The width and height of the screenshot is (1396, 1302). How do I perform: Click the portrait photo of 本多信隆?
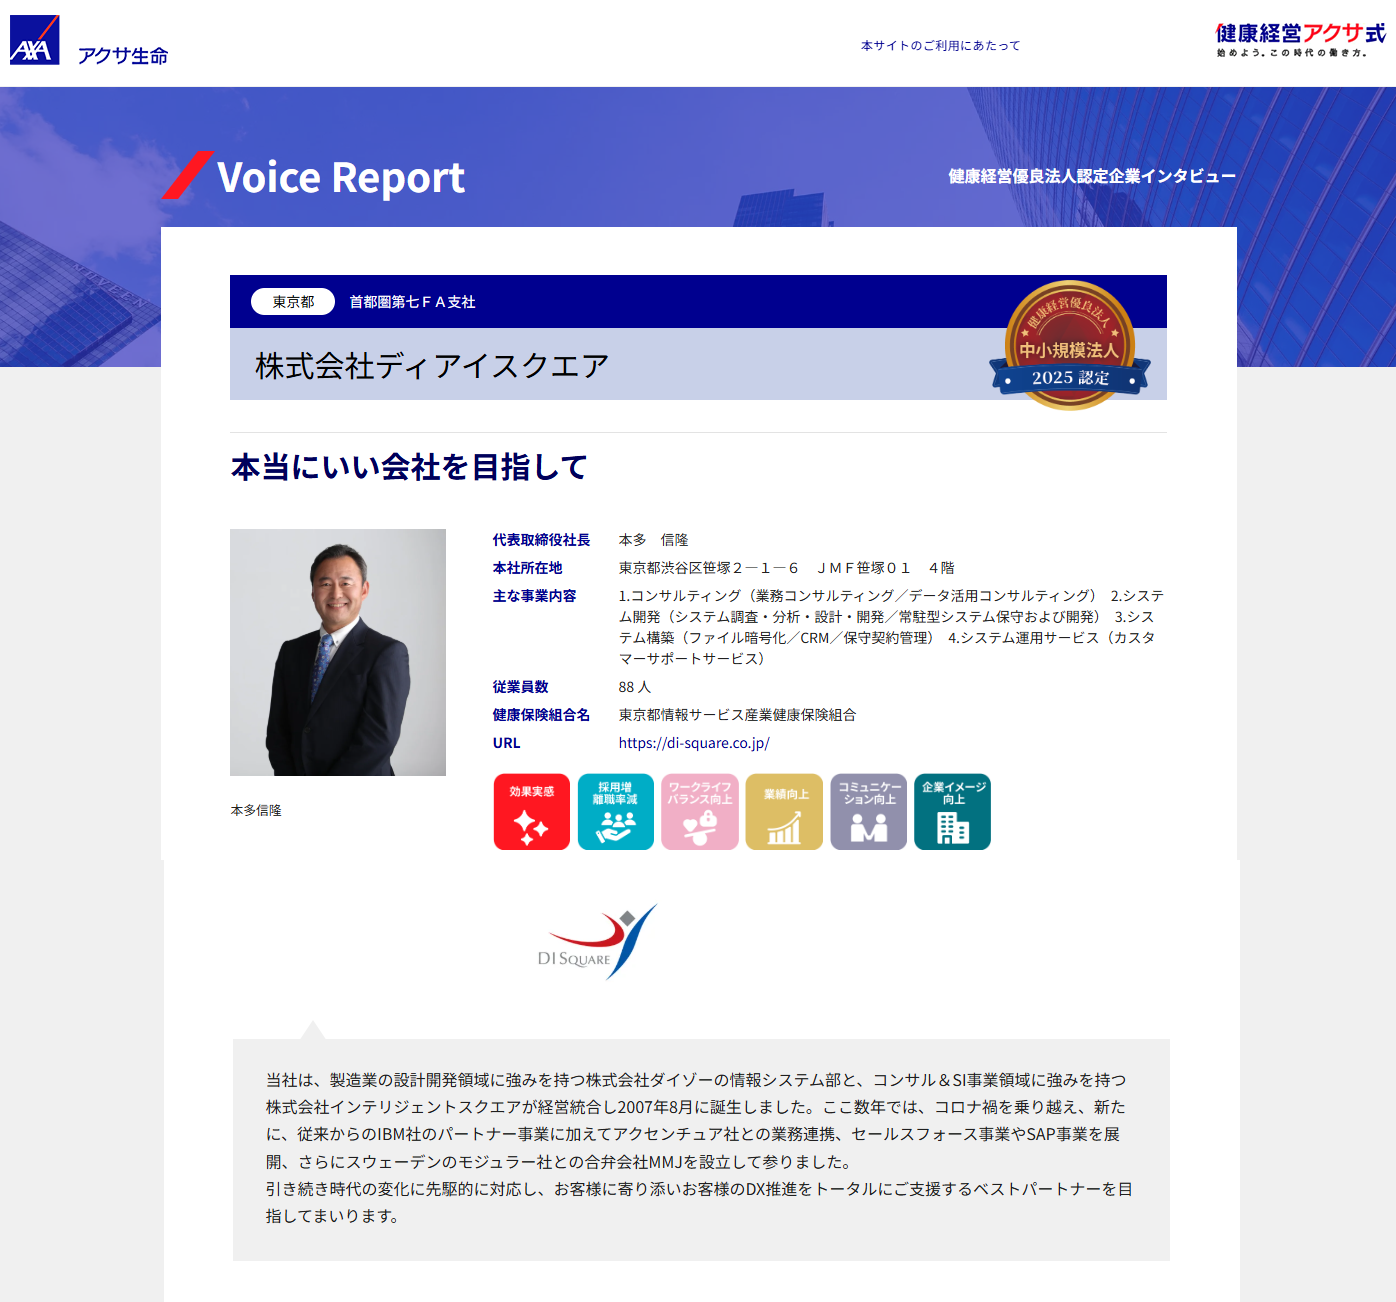pos(338,652)
